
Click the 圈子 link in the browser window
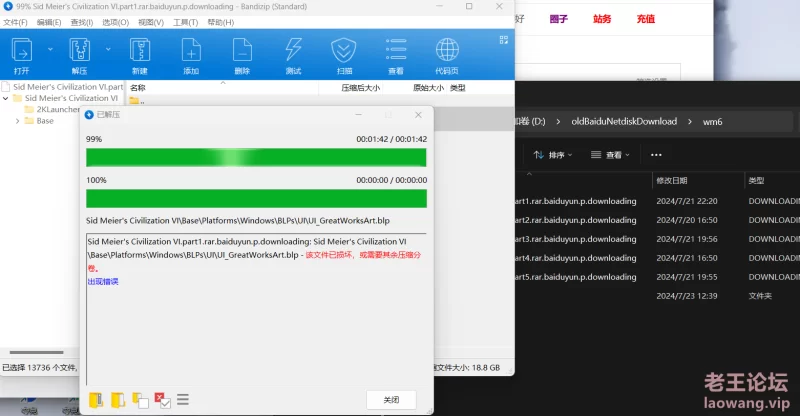click(x=559, y=19)
